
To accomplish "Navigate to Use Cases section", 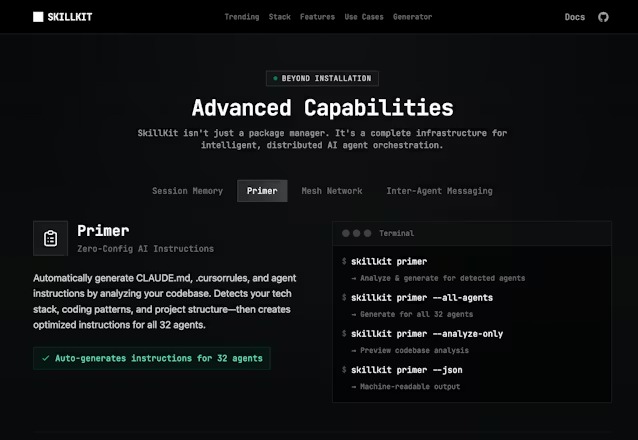I will pos(364,17).
